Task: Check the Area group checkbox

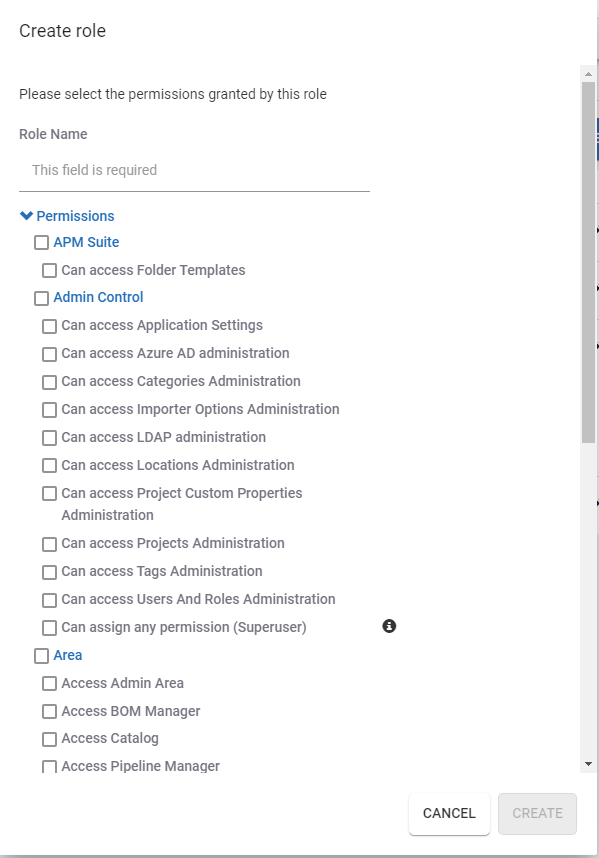Action: (x=41, y=656)
